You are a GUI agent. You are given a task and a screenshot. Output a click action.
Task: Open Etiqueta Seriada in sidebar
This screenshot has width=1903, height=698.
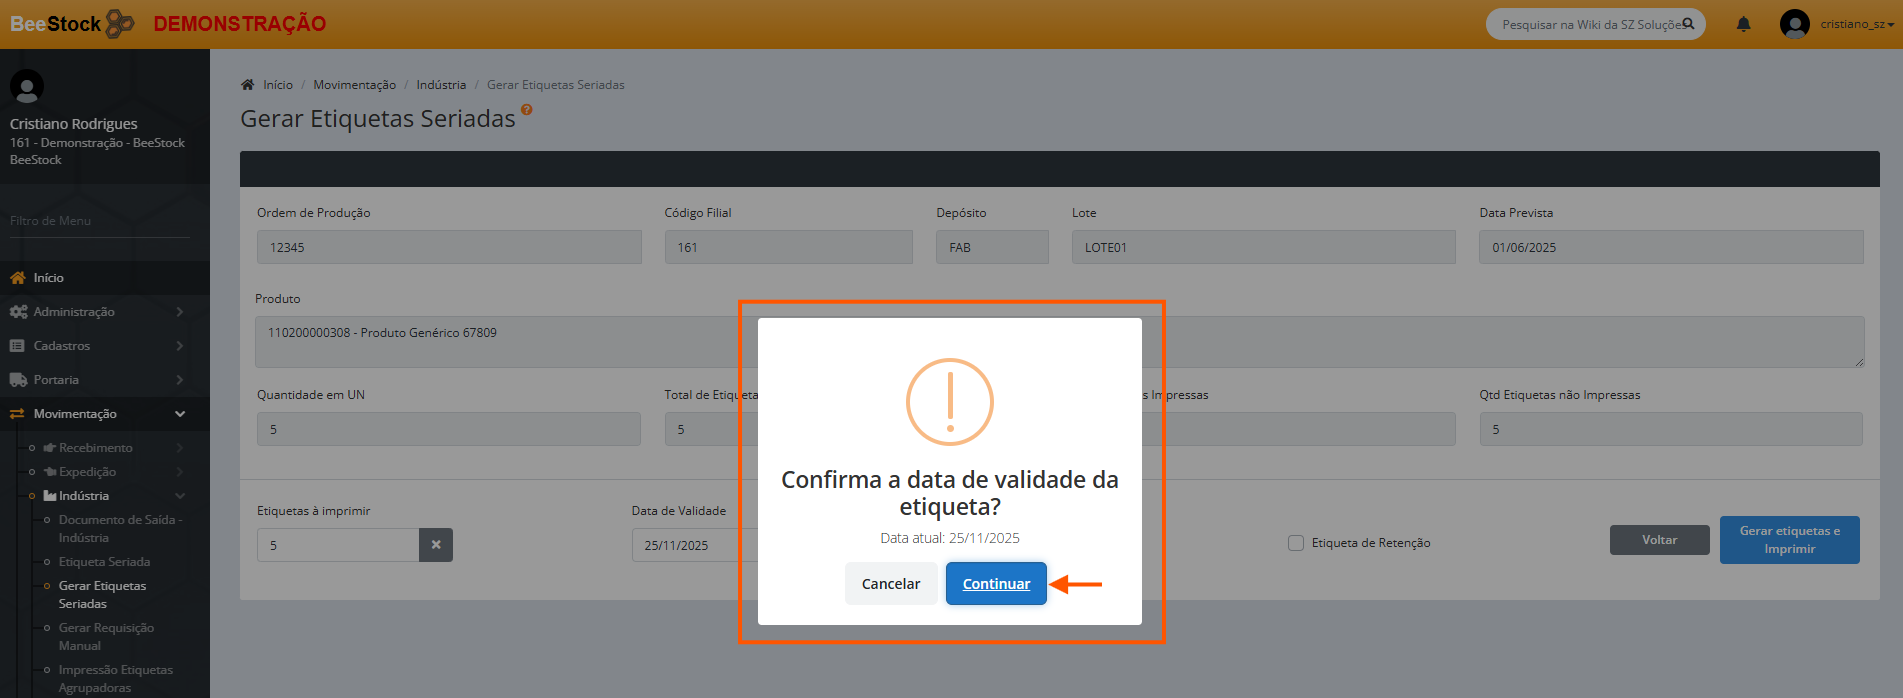(104, 562)
